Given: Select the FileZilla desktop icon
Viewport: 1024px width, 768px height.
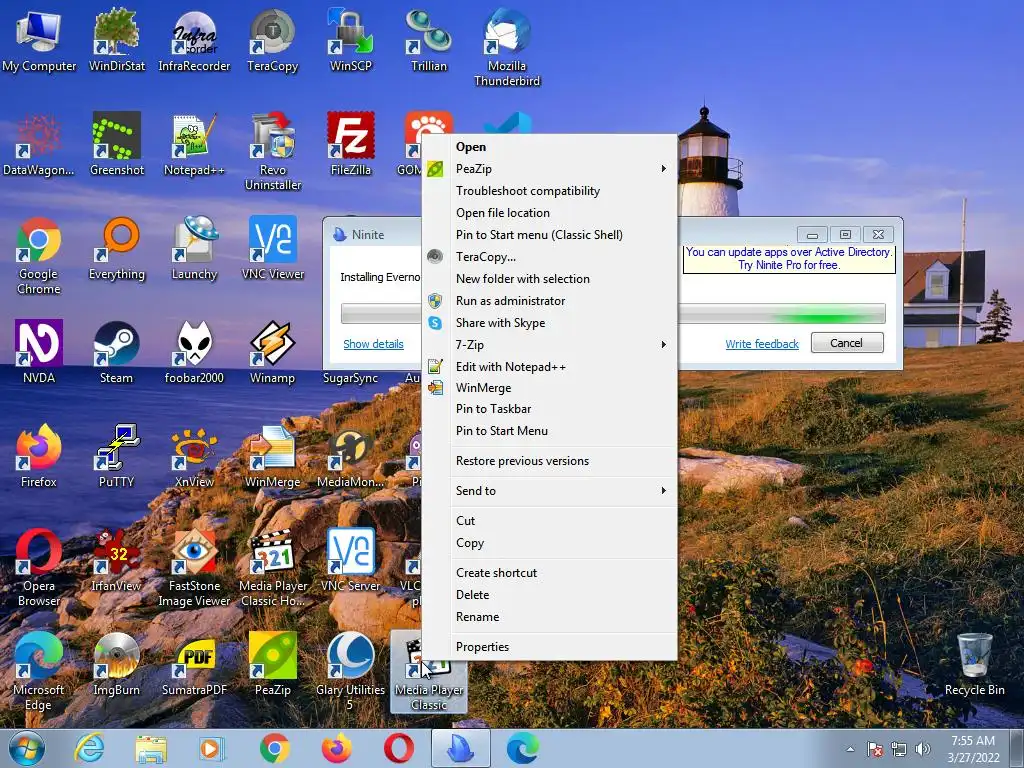Looking at the screenshot, I should point(351,144).
